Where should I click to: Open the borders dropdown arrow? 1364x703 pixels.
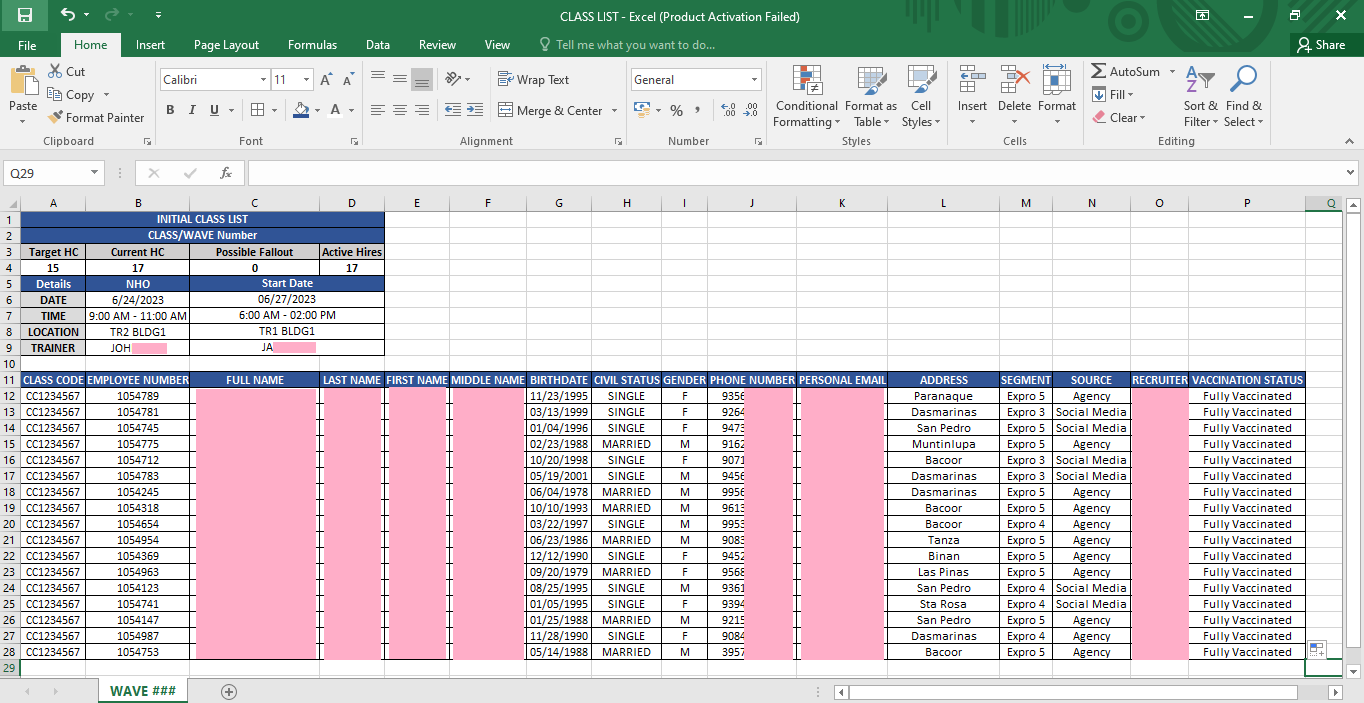coord(276,110)
